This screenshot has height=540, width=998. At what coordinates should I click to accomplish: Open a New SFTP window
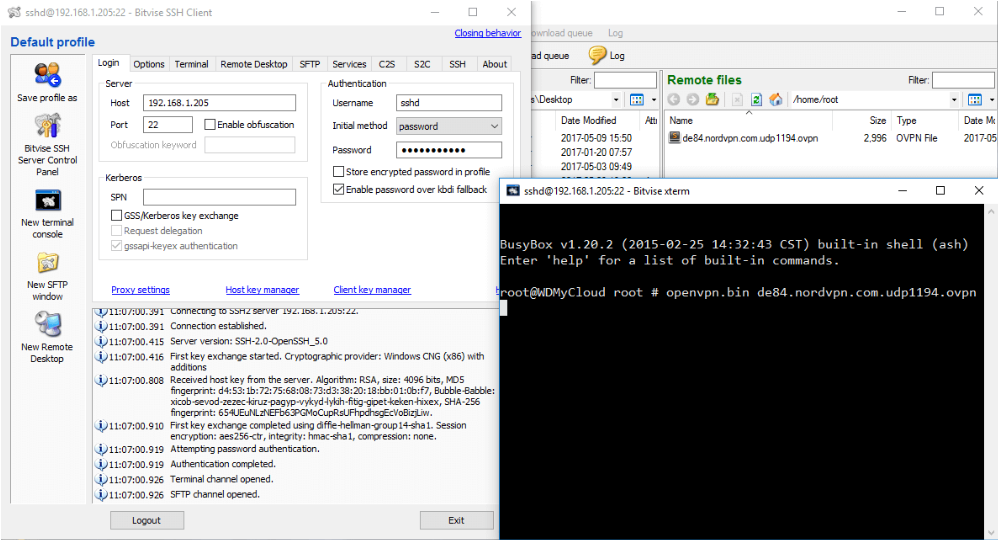click(x=47, y=264)
